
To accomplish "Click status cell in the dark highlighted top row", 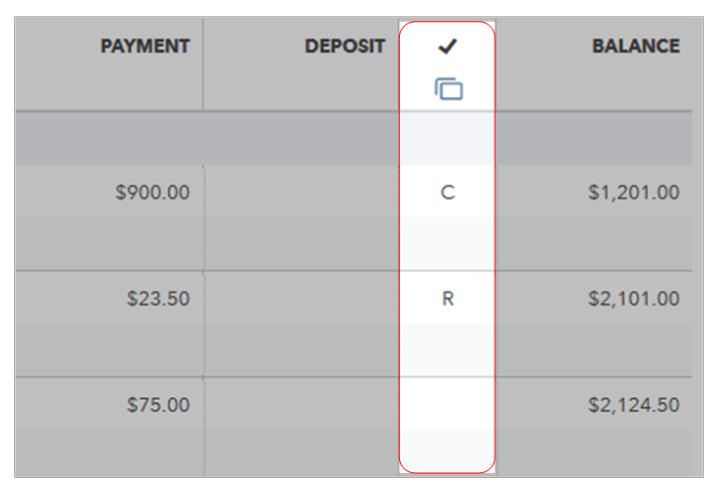I will (447, 138).
